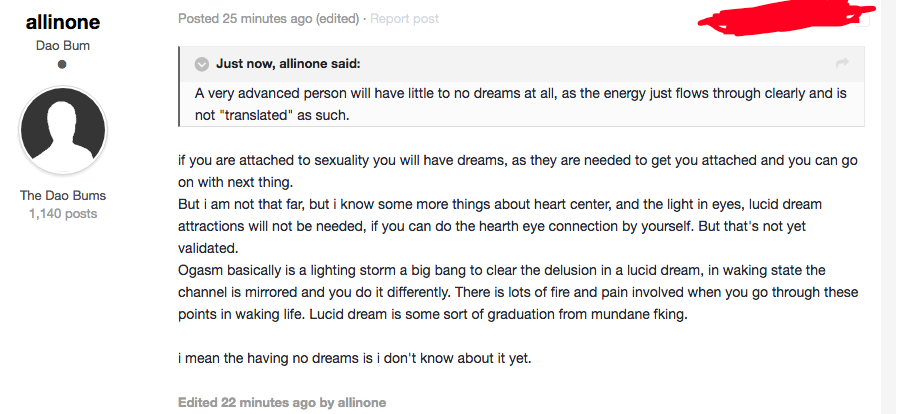Click 'Edited 22 minutes ago by allinone' note
The width and height of the screenshot is (907, 414).
[x=282, y=402]
